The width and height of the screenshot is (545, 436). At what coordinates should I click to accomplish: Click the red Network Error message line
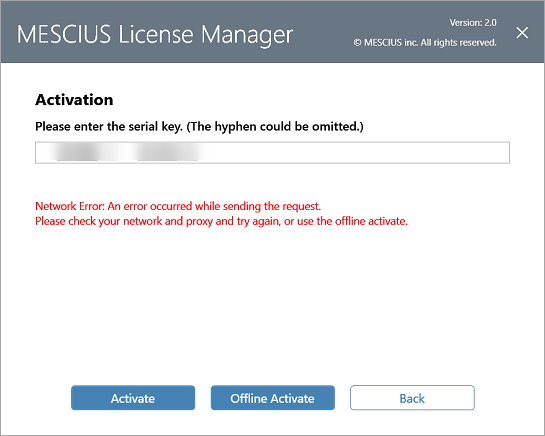(x=178, y=206)
